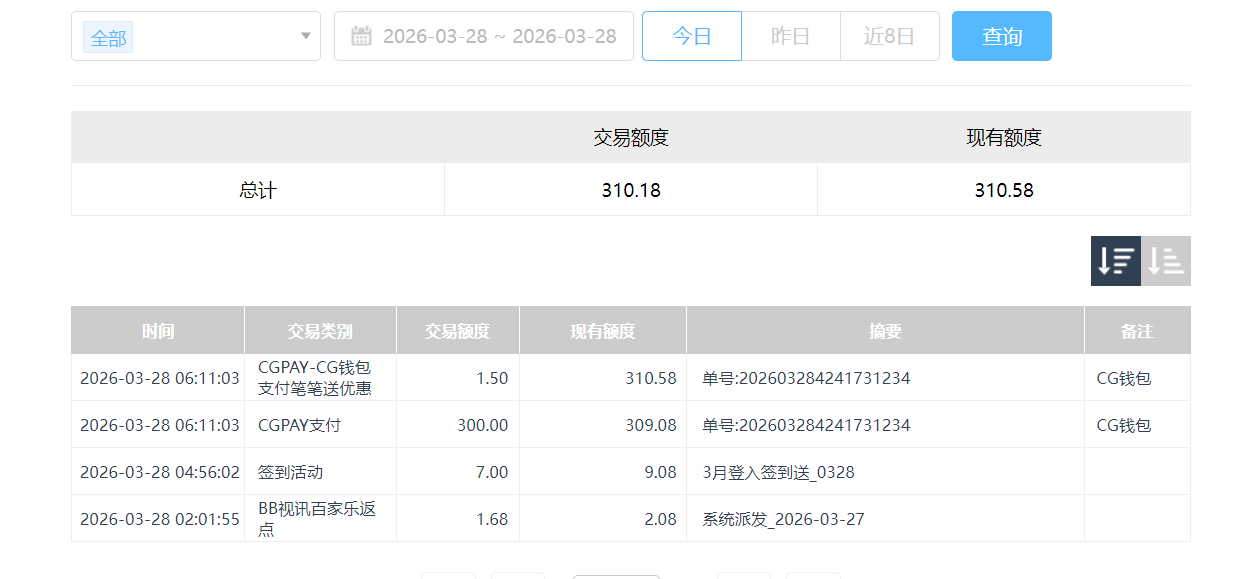Viewport: 1245px width, 579px height.
Task: Switch to the 近8日 tab
Action: tap(889, 36)
